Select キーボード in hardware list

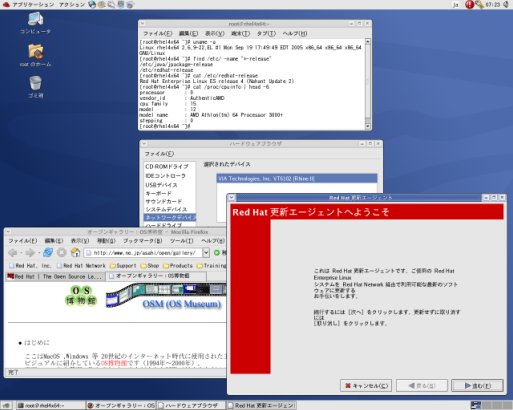[158, 193]
